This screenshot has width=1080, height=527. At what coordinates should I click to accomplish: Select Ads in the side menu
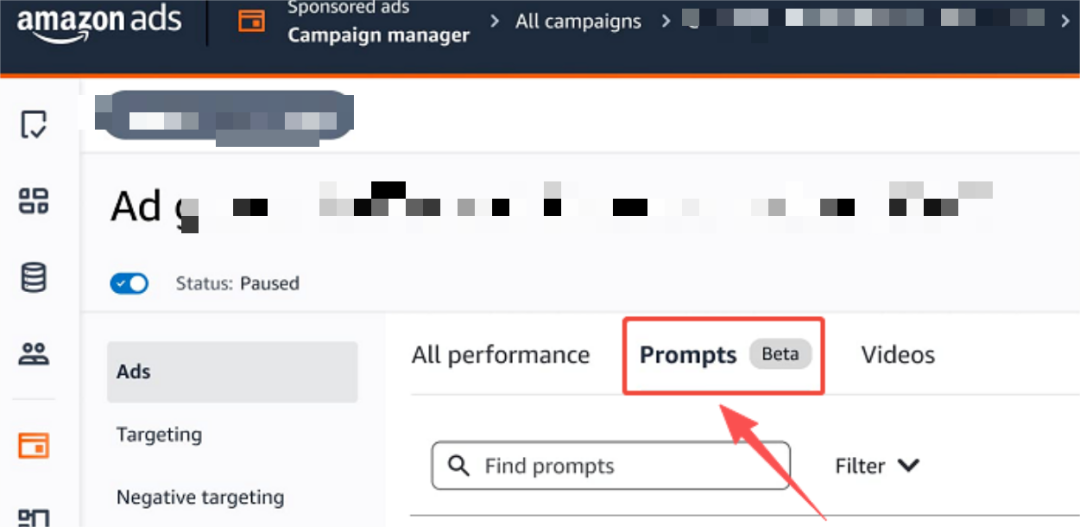click(133, 372)
